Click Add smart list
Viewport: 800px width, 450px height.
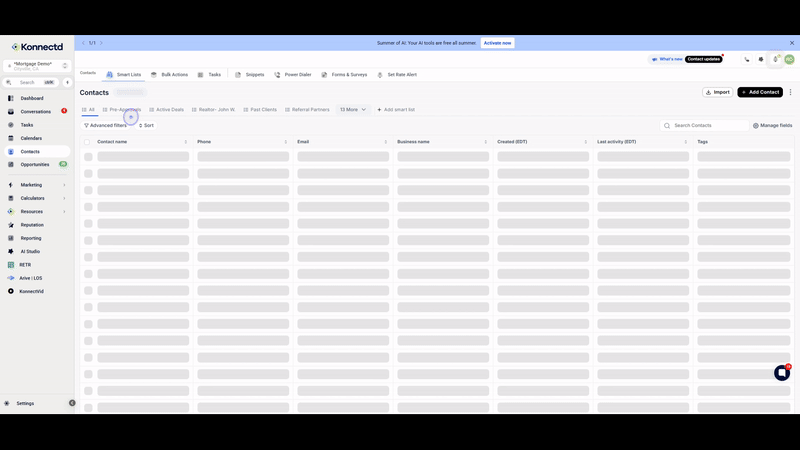396,110
